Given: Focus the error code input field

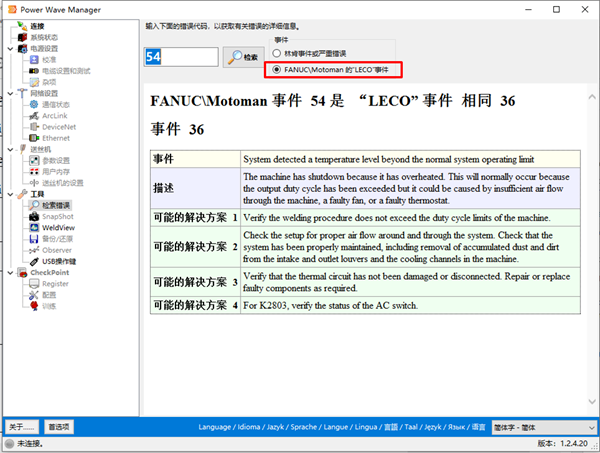Looking at the screenshot, I should [x=181, y=57].
